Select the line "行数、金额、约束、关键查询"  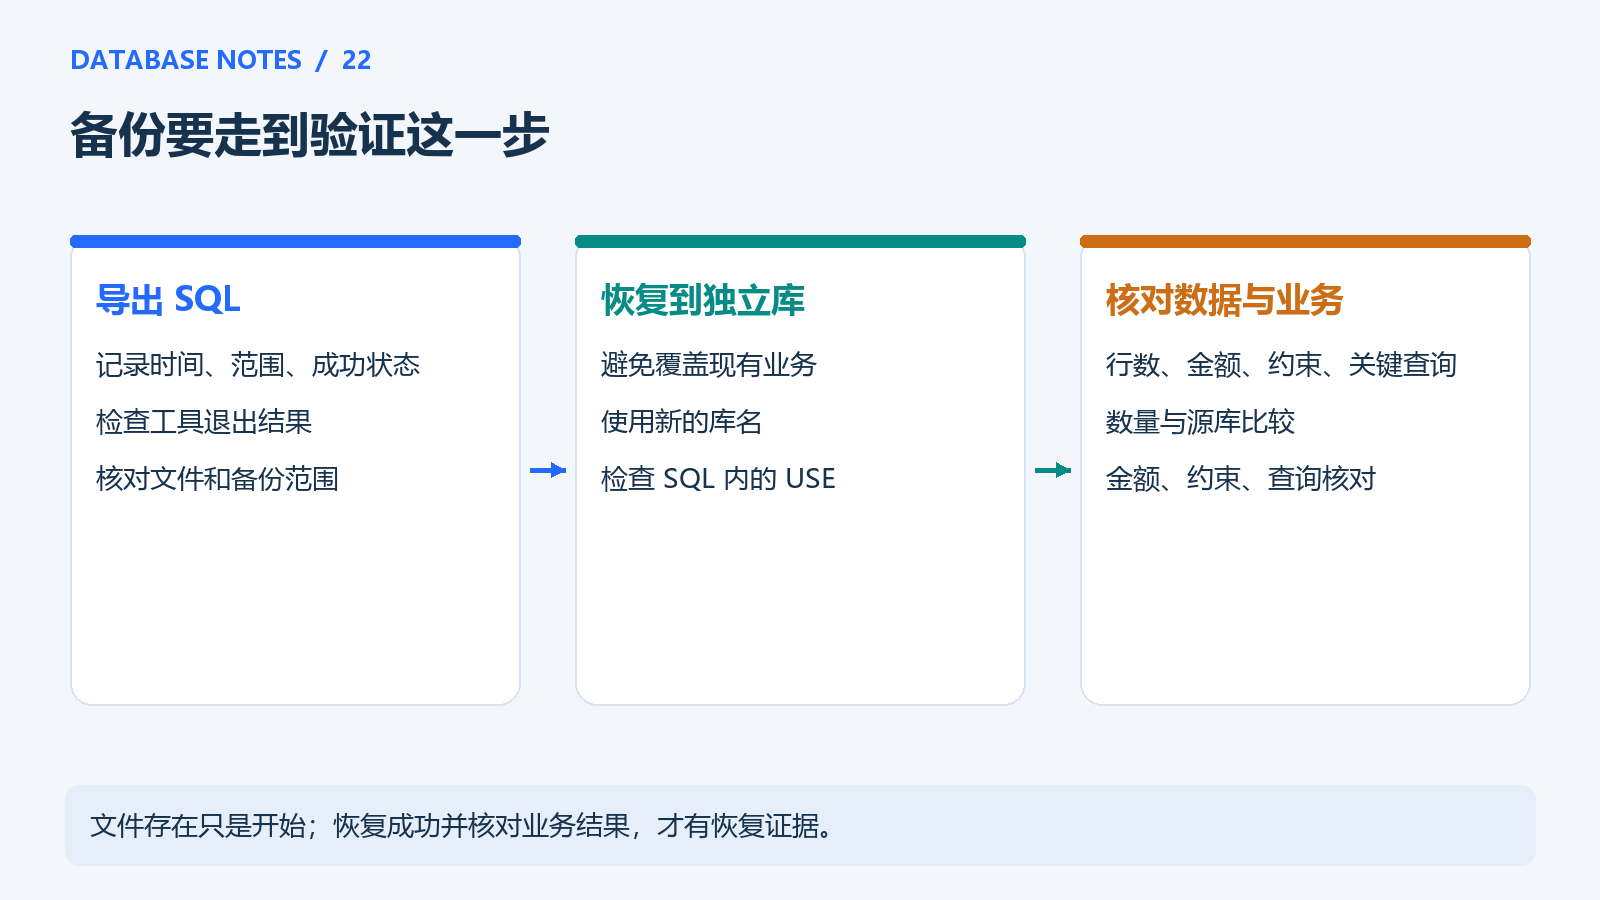[1281, 365]
